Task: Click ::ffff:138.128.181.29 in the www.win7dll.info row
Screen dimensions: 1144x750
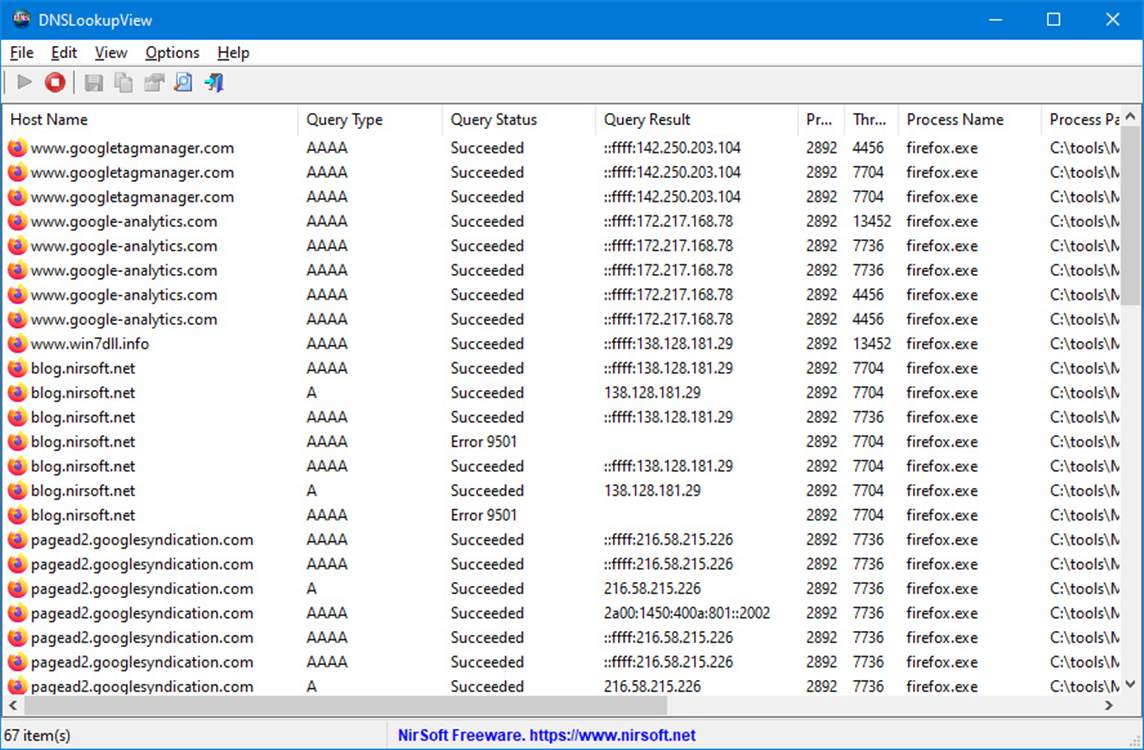Action: click(x=668, y=344)
